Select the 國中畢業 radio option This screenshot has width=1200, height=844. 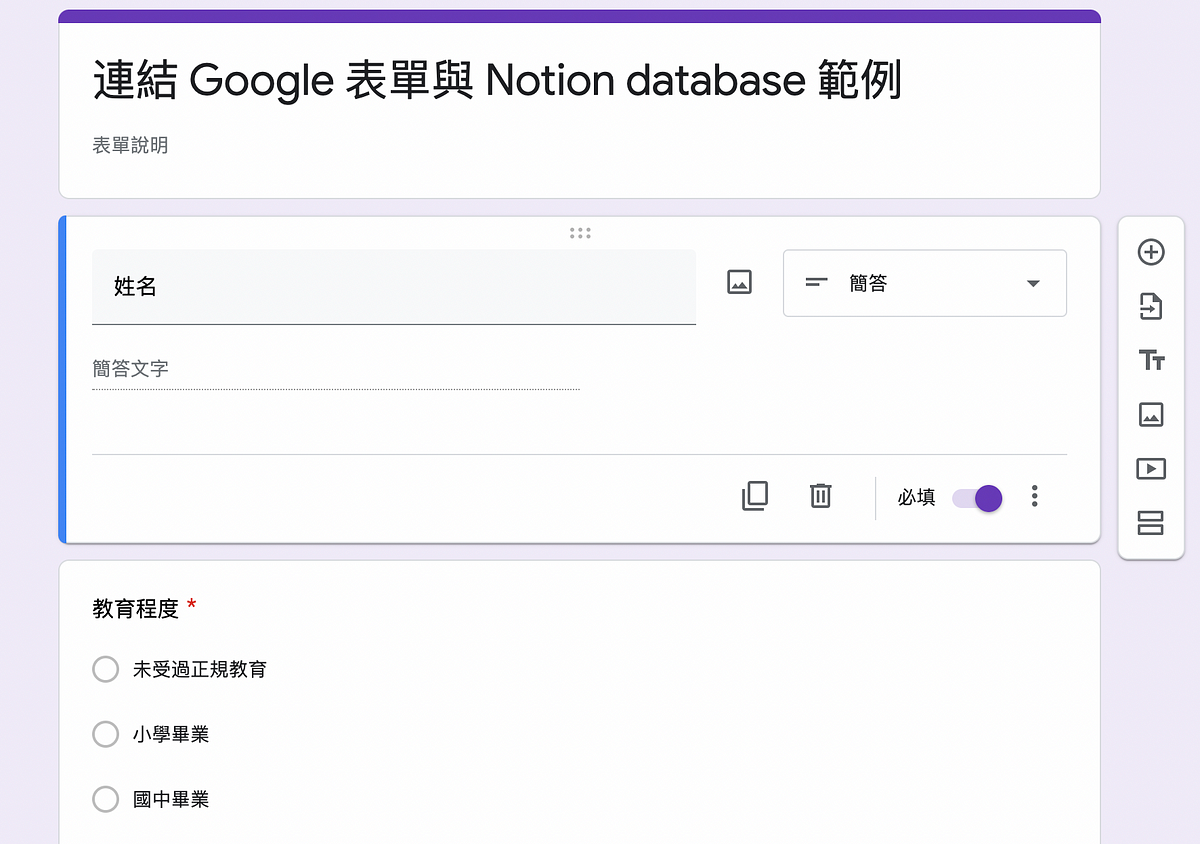pyautogui.click(x=106, y=800)
